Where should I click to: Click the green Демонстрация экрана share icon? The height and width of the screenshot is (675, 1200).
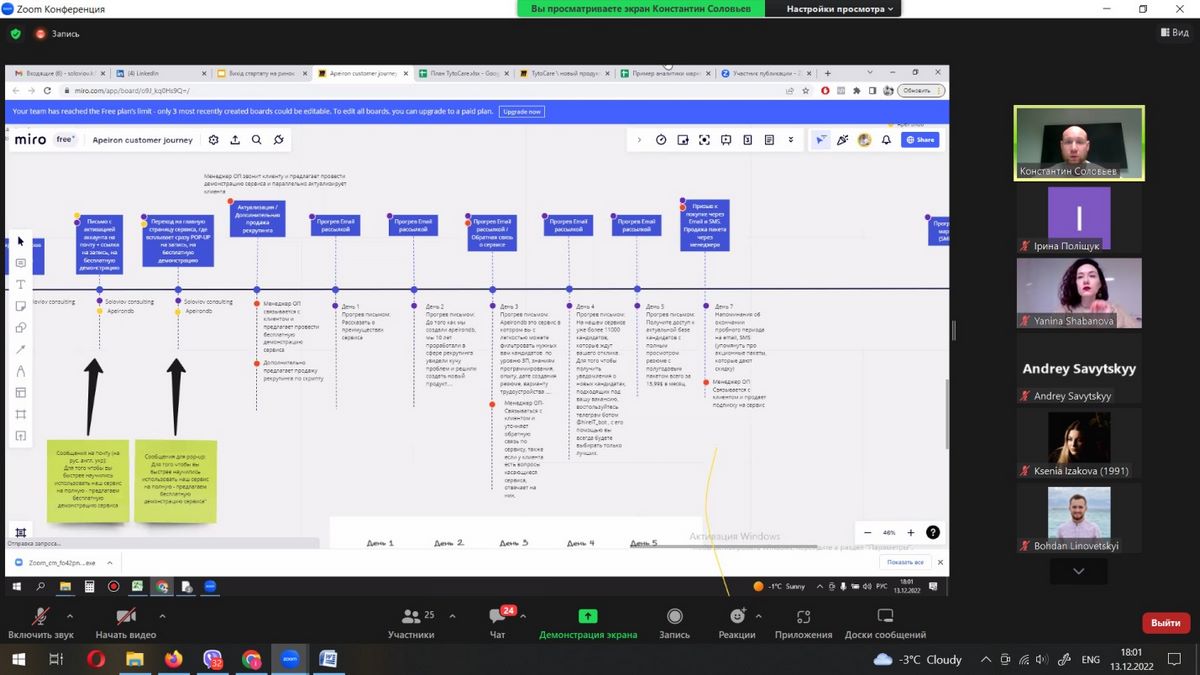click(x=588, y=617)
